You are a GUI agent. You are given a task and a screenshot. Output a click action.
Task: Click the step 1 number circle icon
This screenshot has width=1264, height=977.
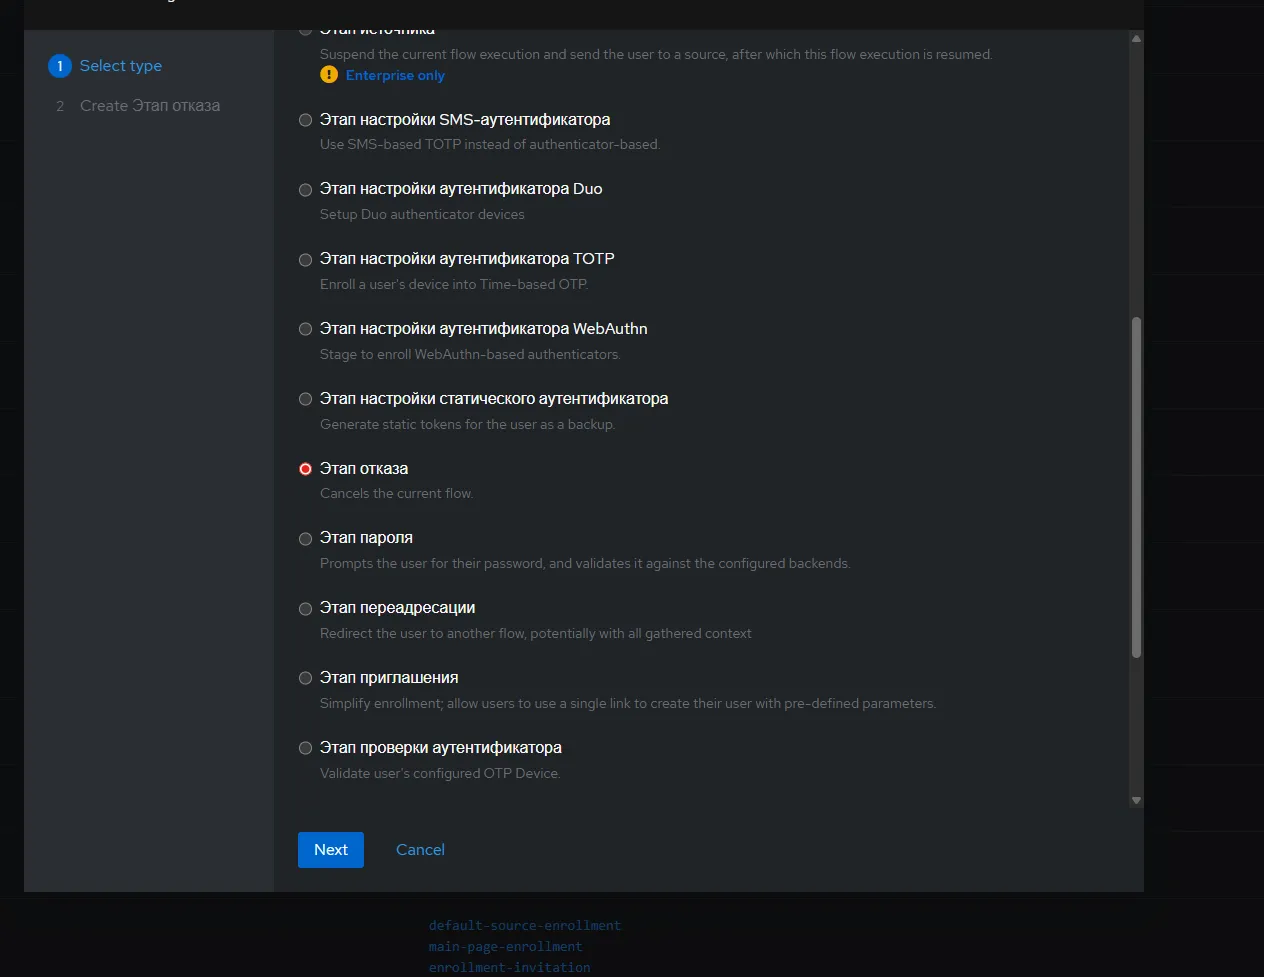60,66
